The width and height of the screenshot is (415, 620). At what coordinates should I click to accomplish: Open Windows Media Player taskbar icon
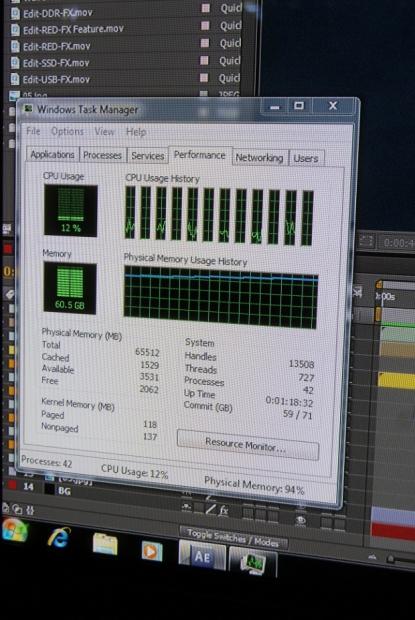point(152,551)
